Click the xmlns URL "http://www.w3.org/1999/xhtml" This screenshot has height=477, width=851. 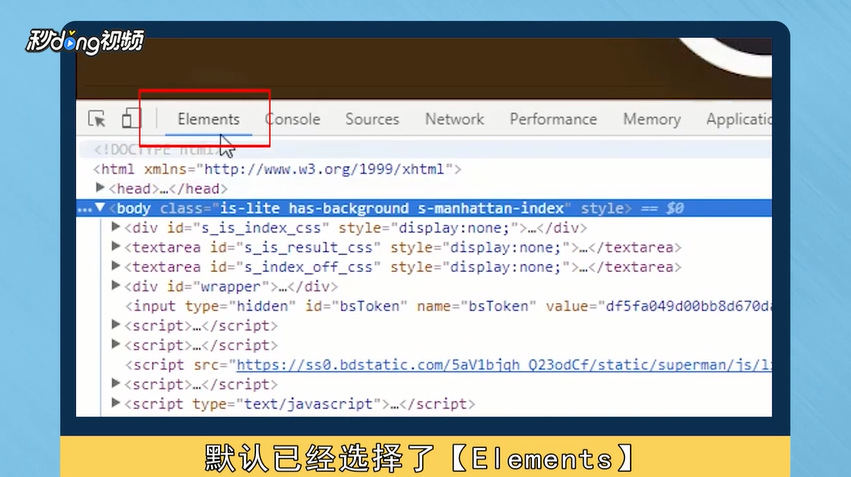[324, 169]
